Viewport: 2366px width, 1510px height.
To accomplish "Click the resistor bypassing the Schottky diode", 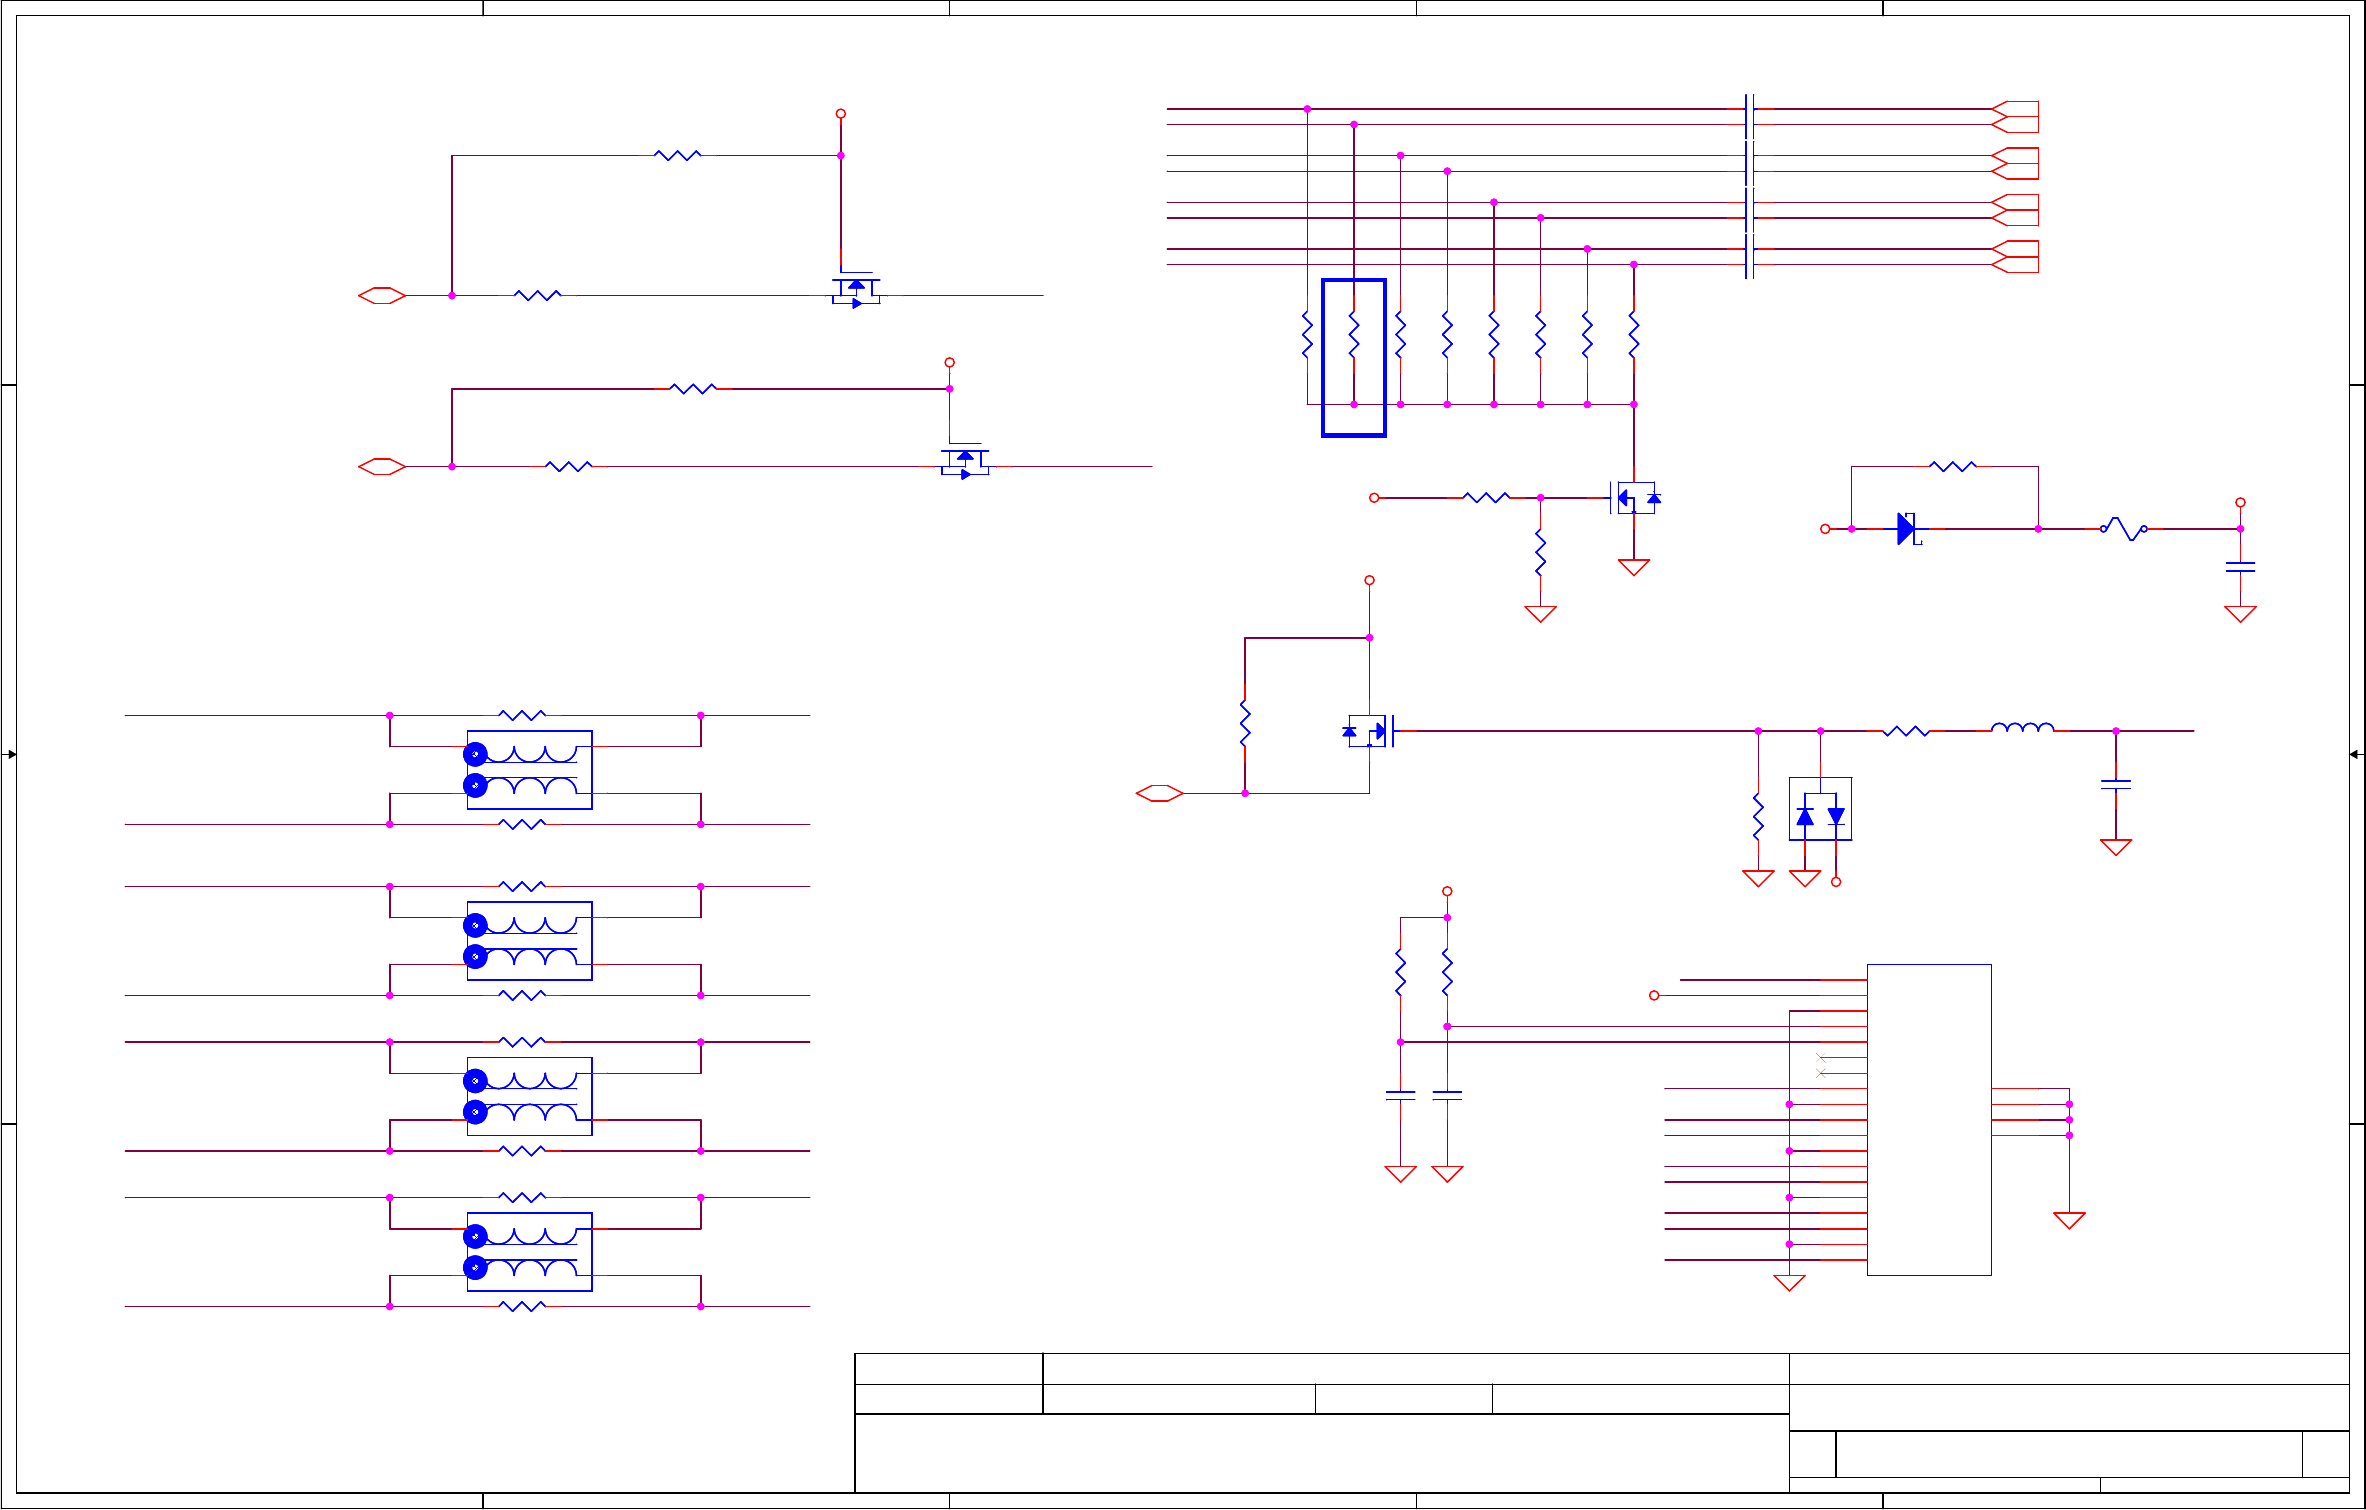I will (x=1952, y=466).
